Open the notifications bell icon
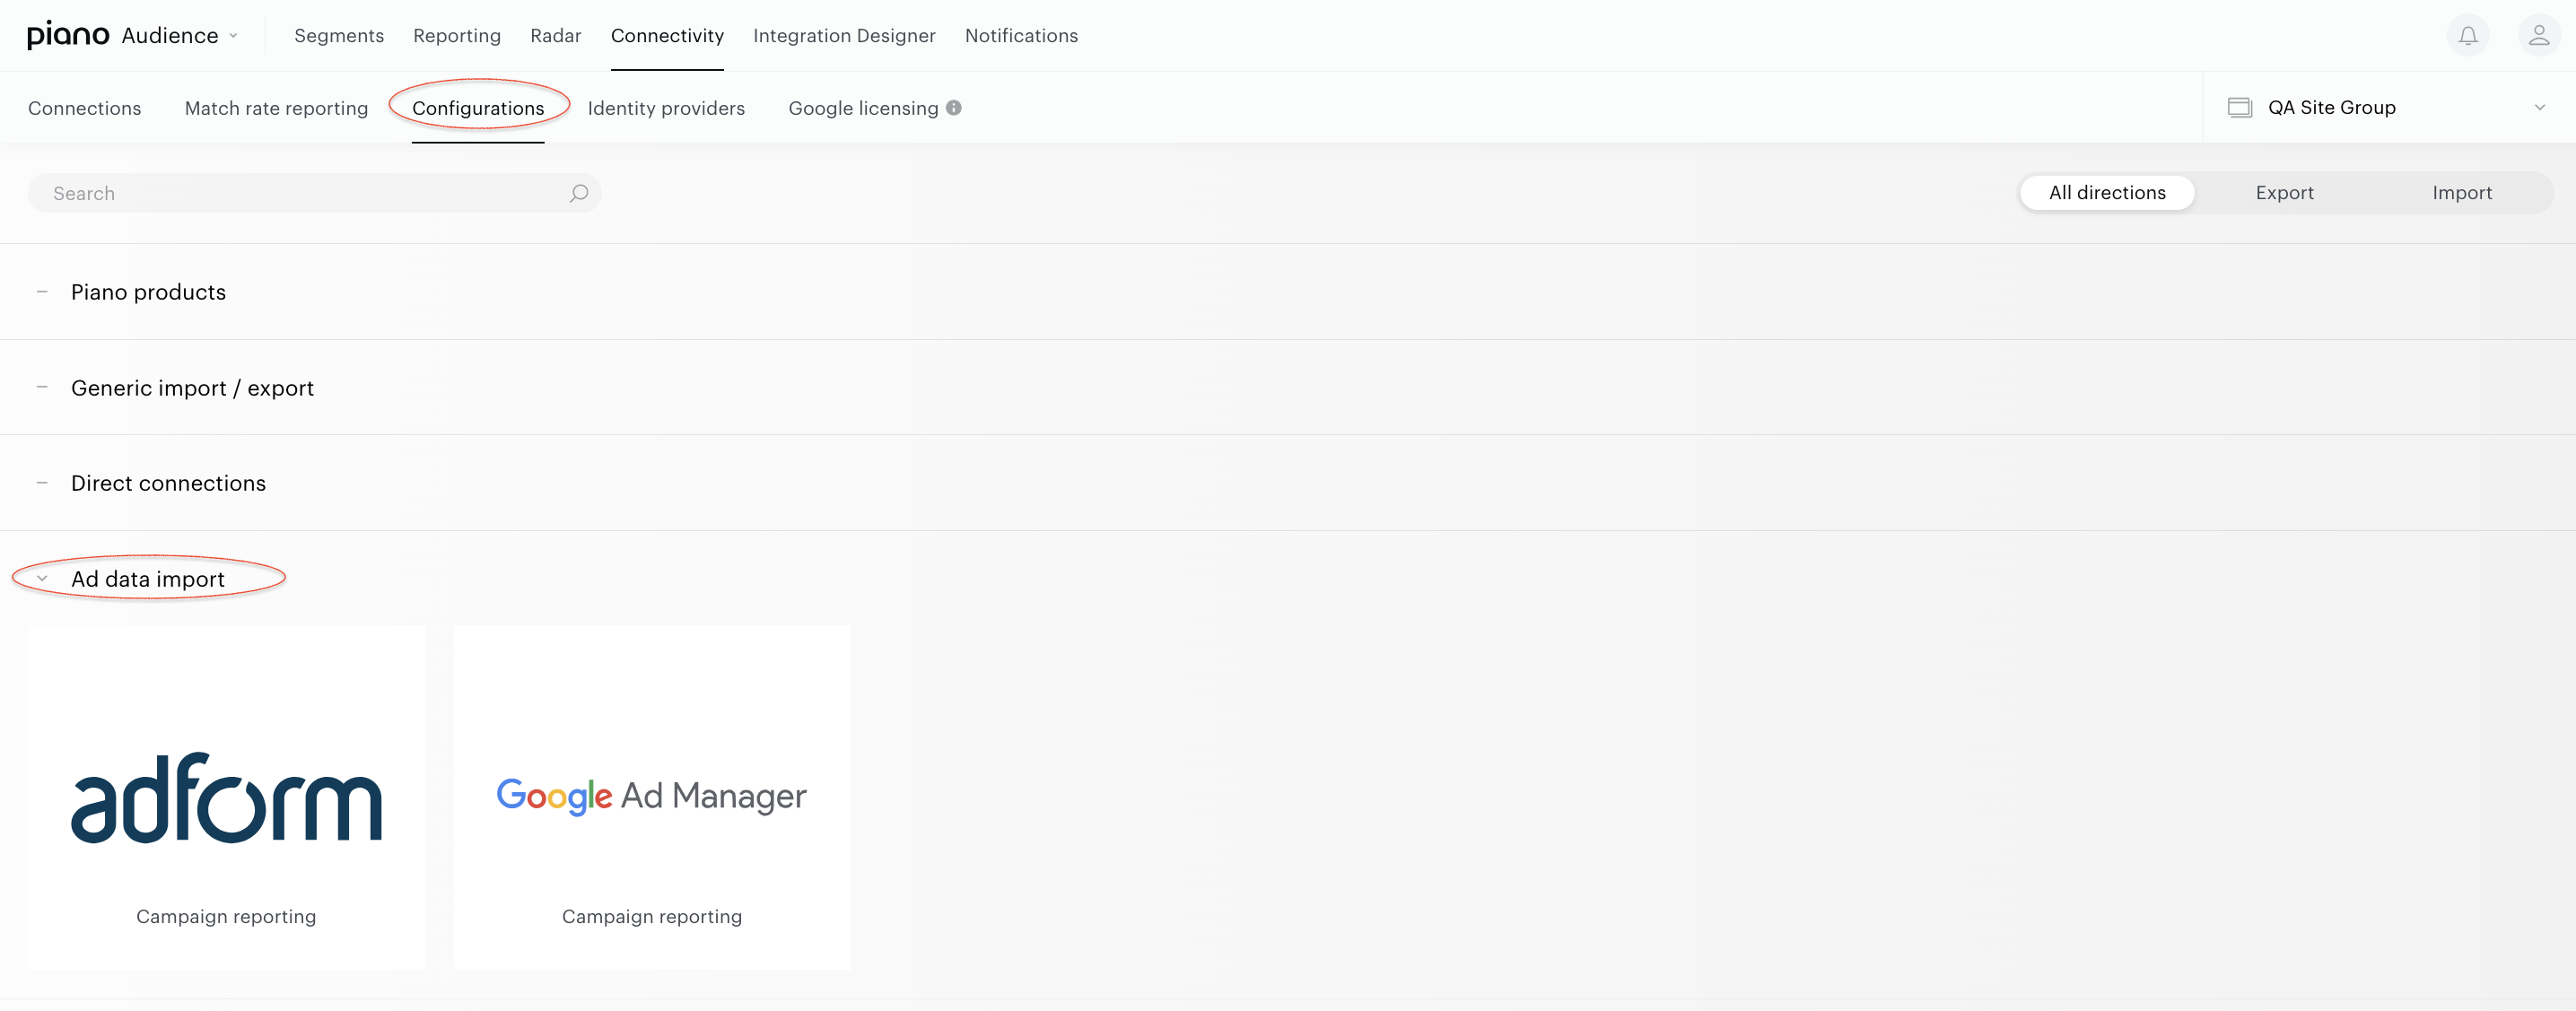2576x1011 pixels. pos(2467,36)
